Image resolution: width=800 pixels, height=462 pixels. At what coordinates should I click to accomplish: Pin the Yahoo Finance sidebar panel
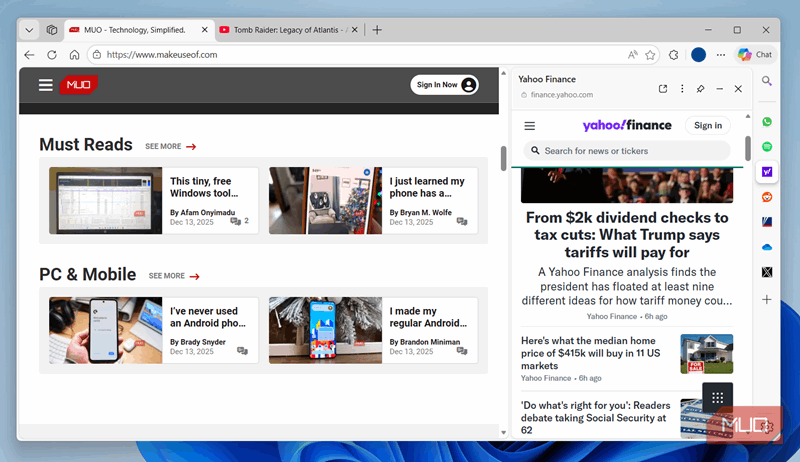(x=701, y=89)
